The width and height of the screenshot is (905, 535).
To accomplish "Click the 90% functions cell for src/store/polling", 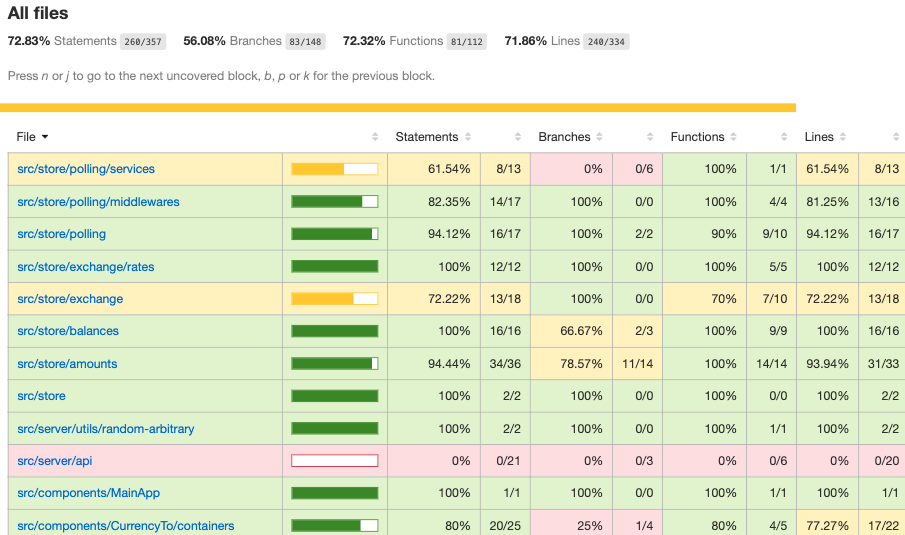I will [704, 234].
